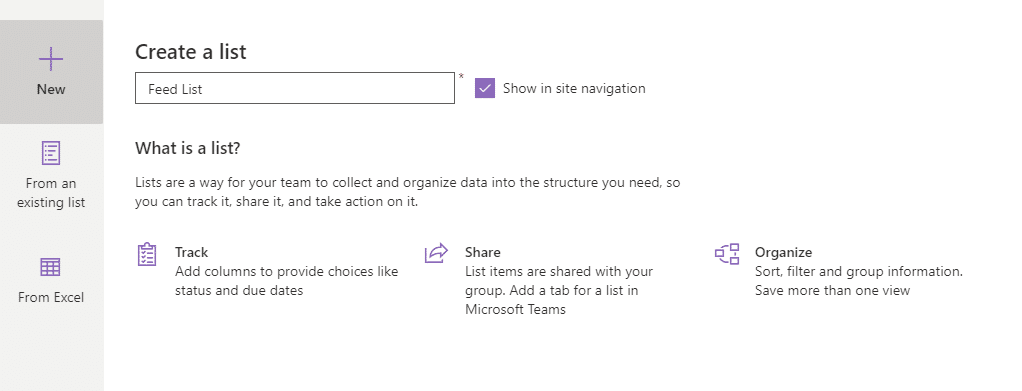Click the Track clipboard icon
This screenshot has height=391, width=1022.
pyautogui.click(x=147, y=254)
